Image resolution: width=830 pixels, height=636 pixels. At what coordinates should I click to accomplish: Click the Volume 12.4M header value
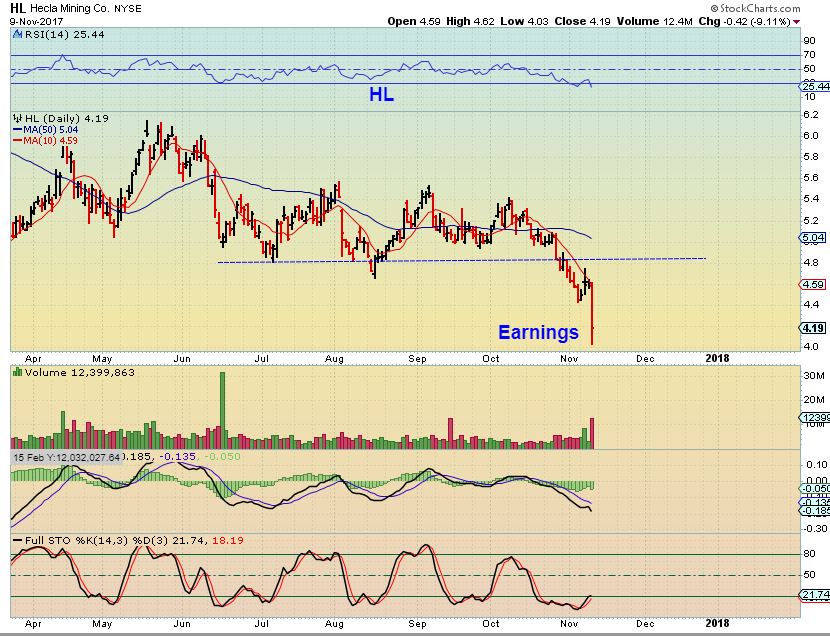click(x=654, y=22)
